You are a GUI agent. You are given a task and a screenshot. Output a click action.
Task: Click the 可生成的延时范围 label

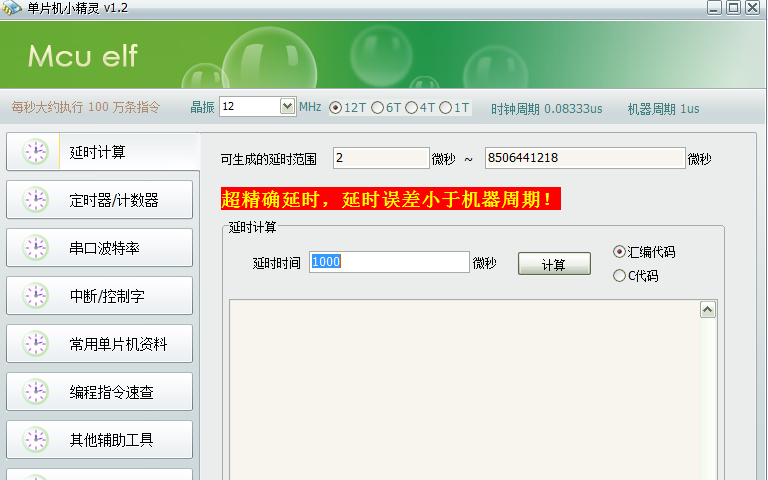268,159
